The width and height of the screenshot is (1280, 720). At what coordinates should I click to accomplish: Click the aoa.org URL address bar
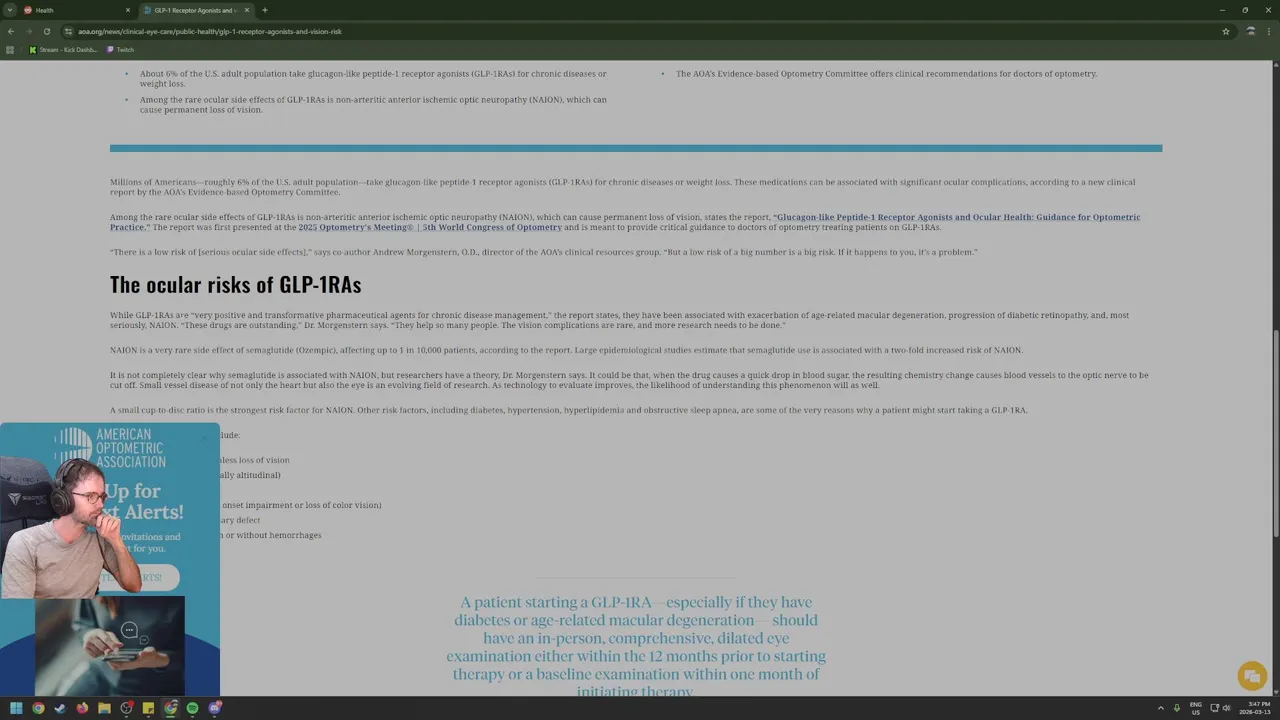(640, 31)
